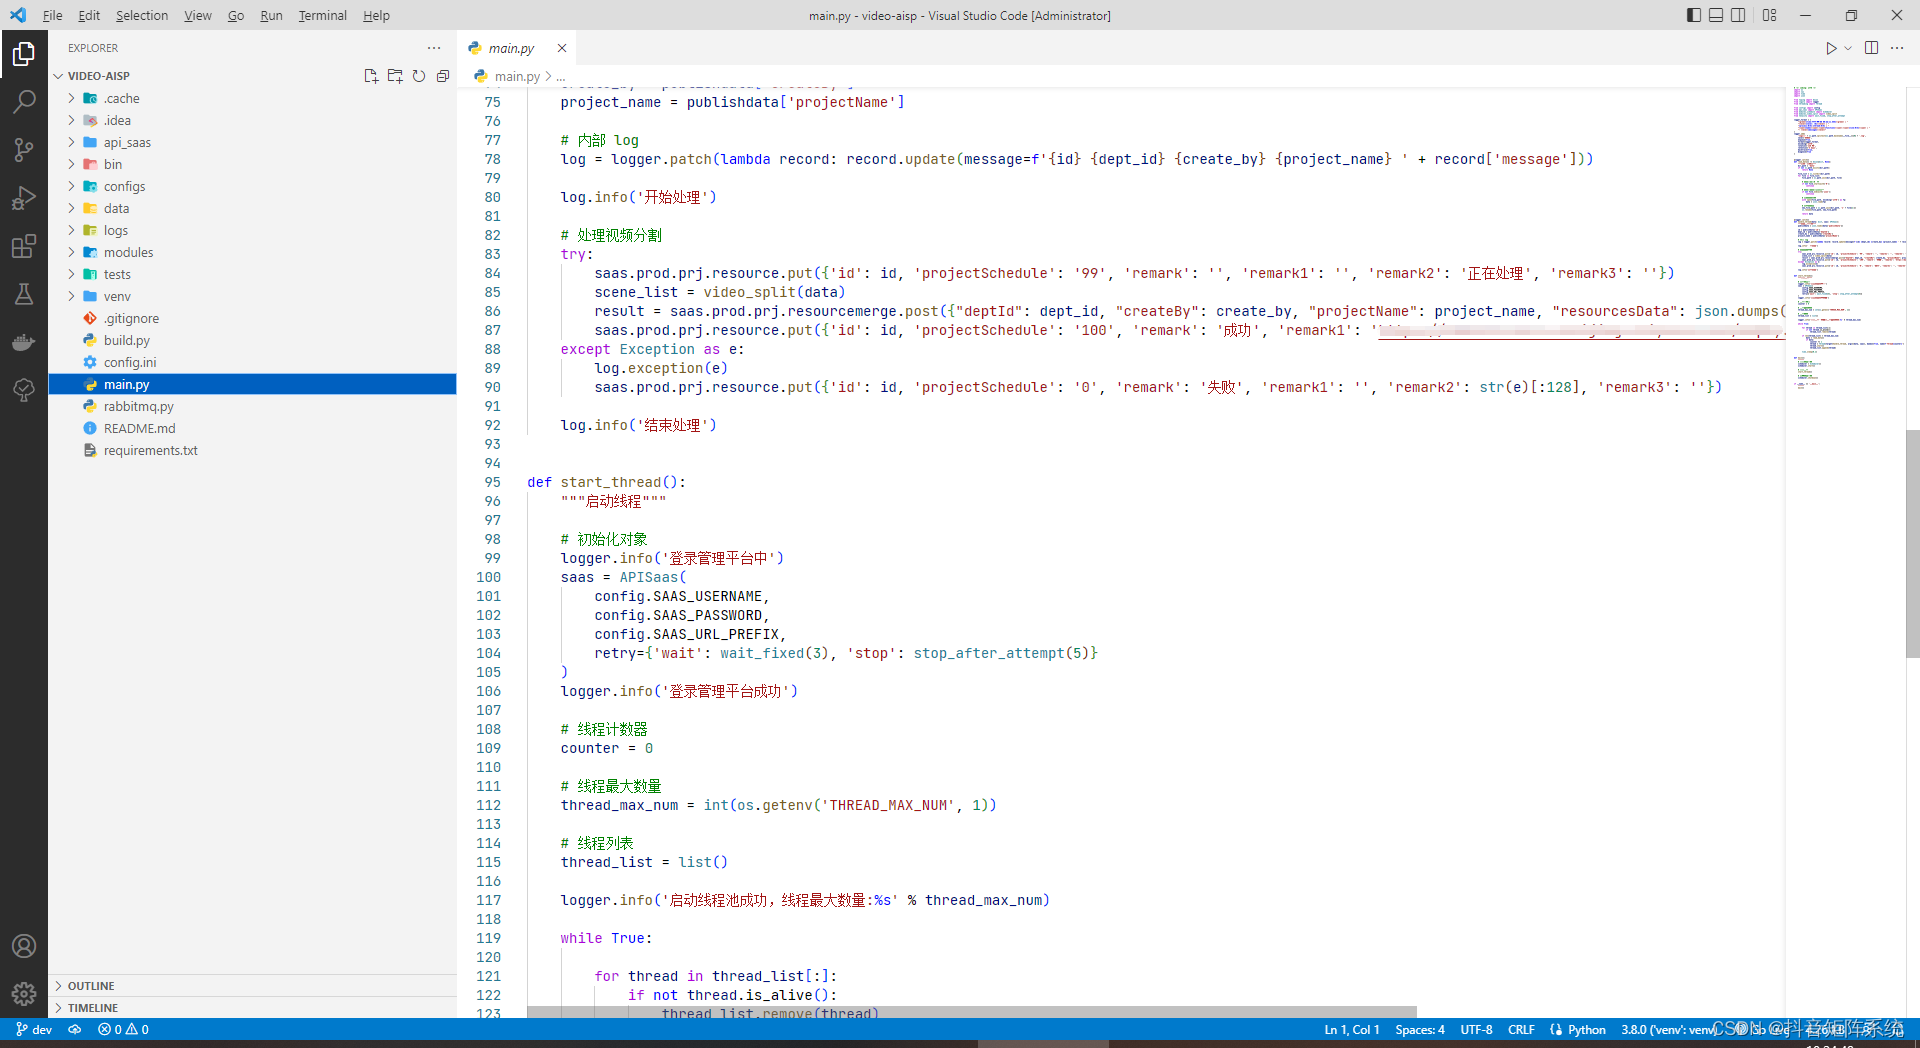Open the Testing flask icon
This screenshot has height=1048, width=1920.
(x=24, y=294)
